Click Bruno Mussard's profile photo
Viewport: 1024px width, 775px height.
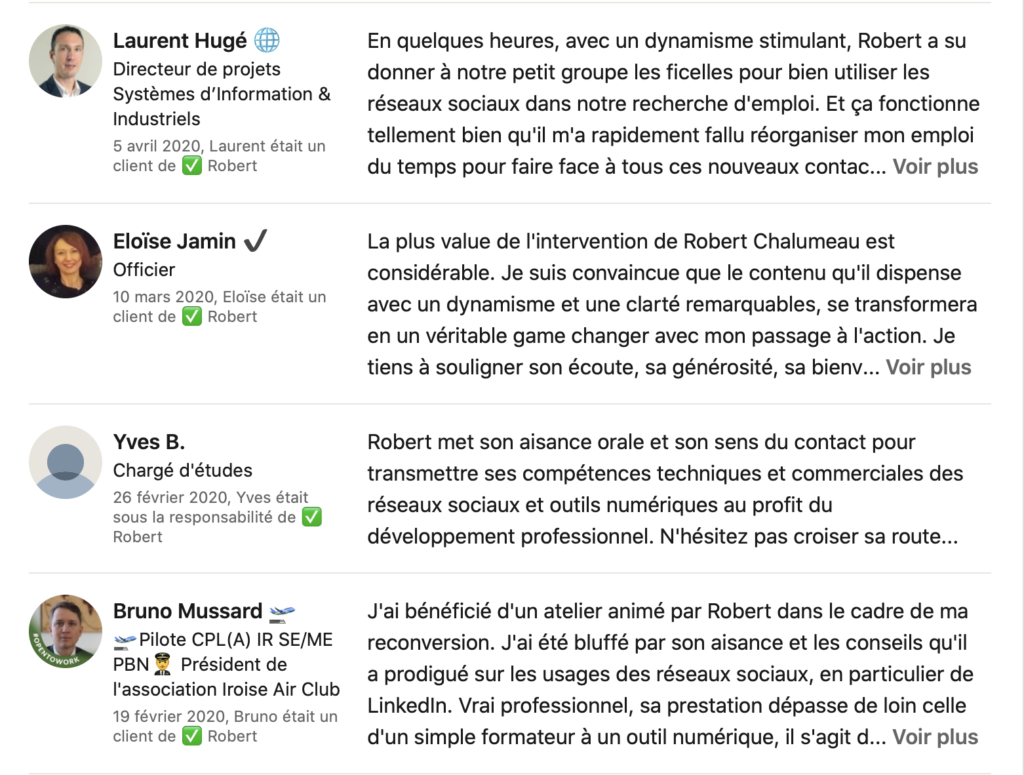tap(65, 631)
